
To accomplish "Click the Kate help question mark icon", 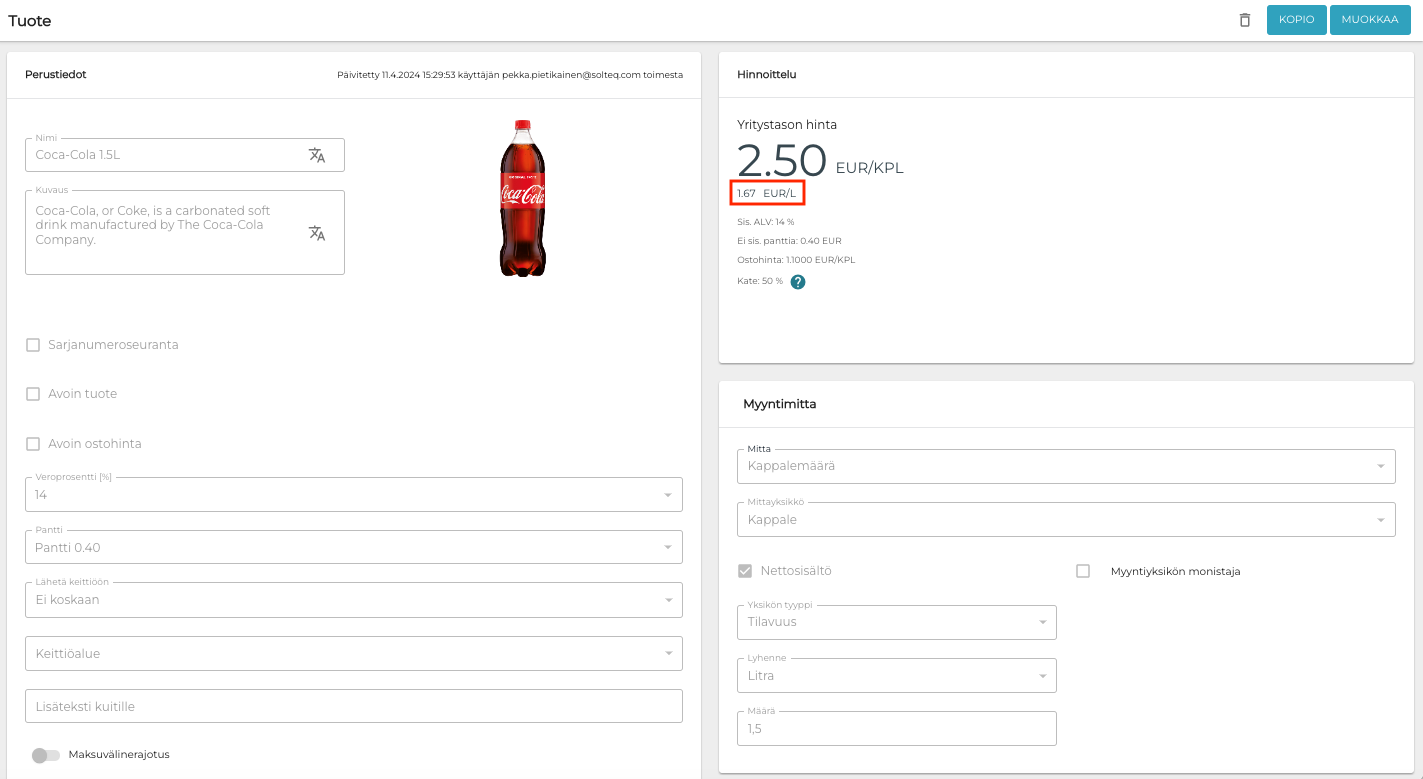I will point(798,282).
